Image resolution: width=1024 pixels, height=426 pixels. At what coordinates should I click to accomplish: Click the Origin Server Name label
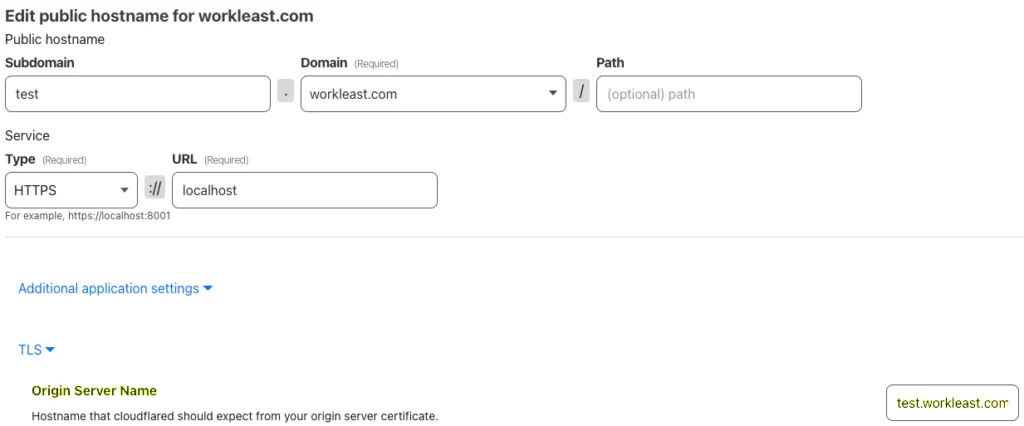[x=94, y=391]
